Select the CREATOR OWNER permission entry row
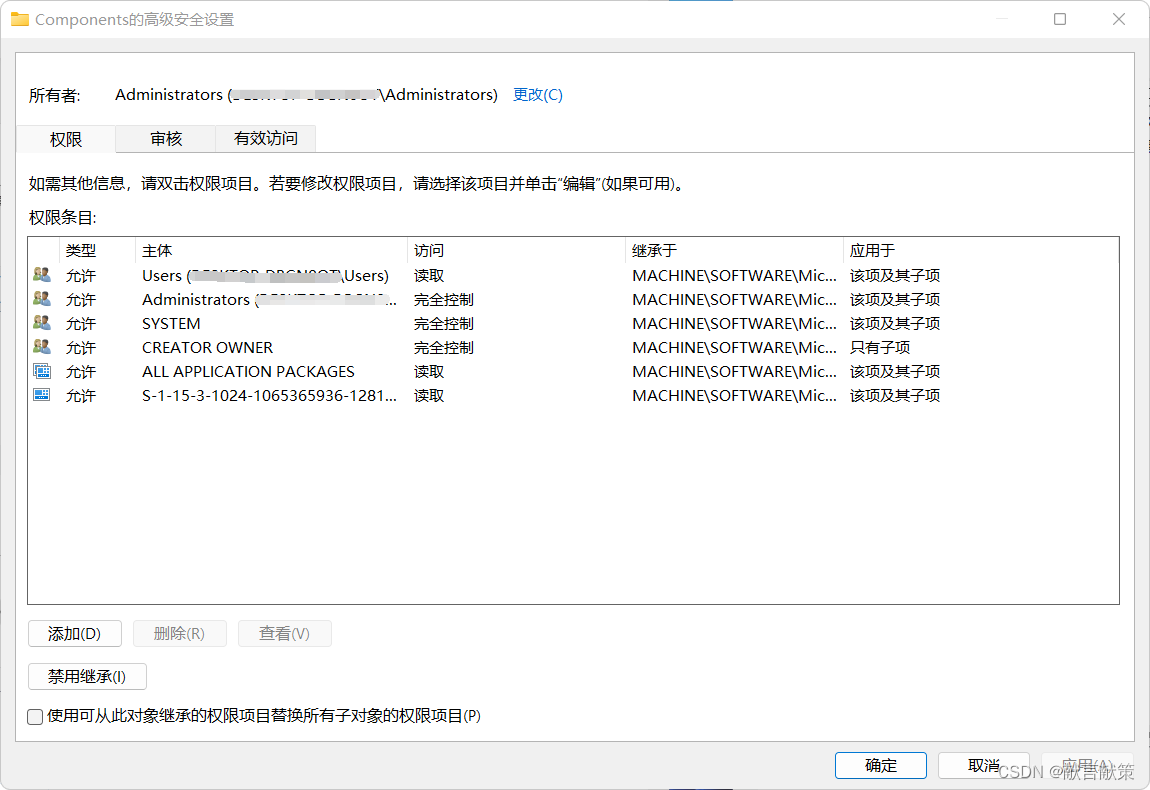This screenshot has width=1150, height=790. 300,346
